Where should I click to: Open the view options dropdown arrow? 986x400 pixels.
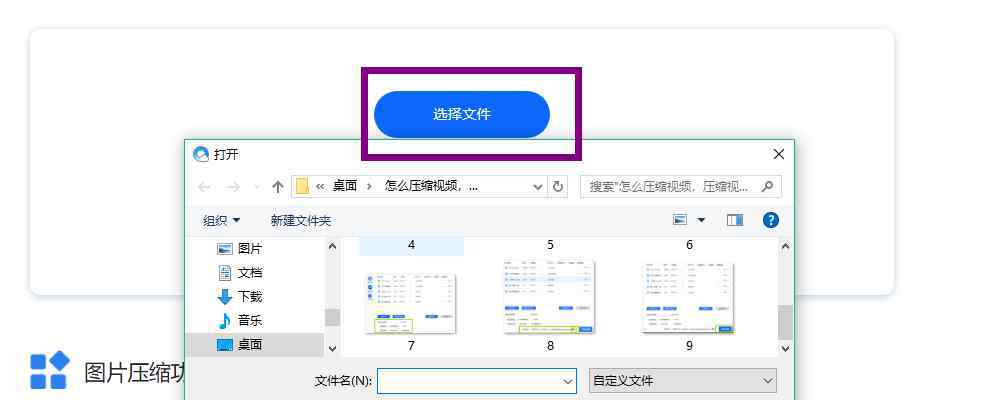[701, 220]
